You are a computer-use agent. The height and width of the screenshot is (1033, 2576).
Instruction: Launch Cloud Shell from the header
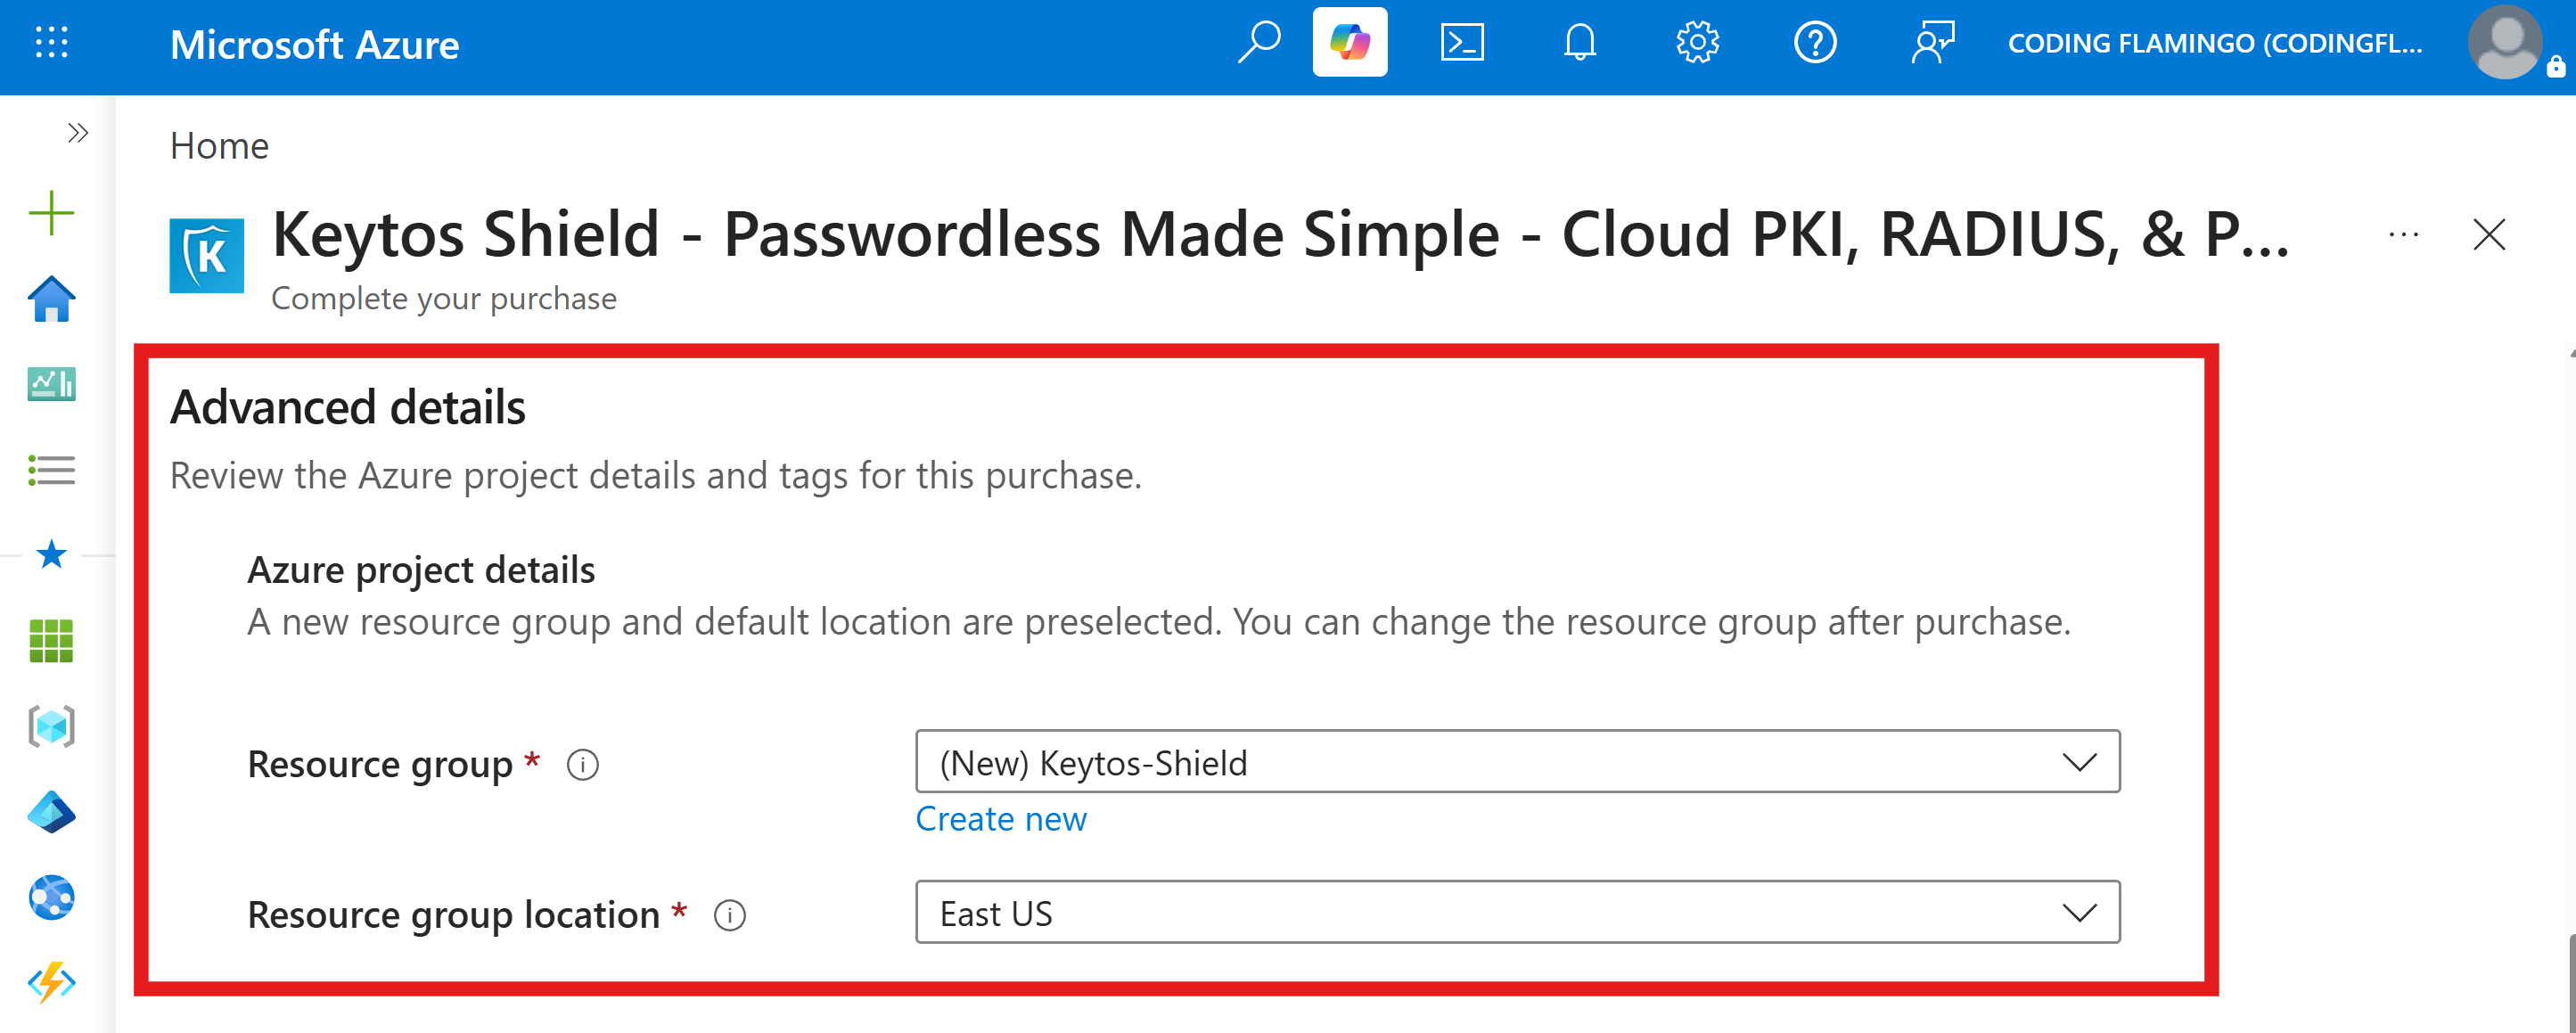coord(1462,43)
